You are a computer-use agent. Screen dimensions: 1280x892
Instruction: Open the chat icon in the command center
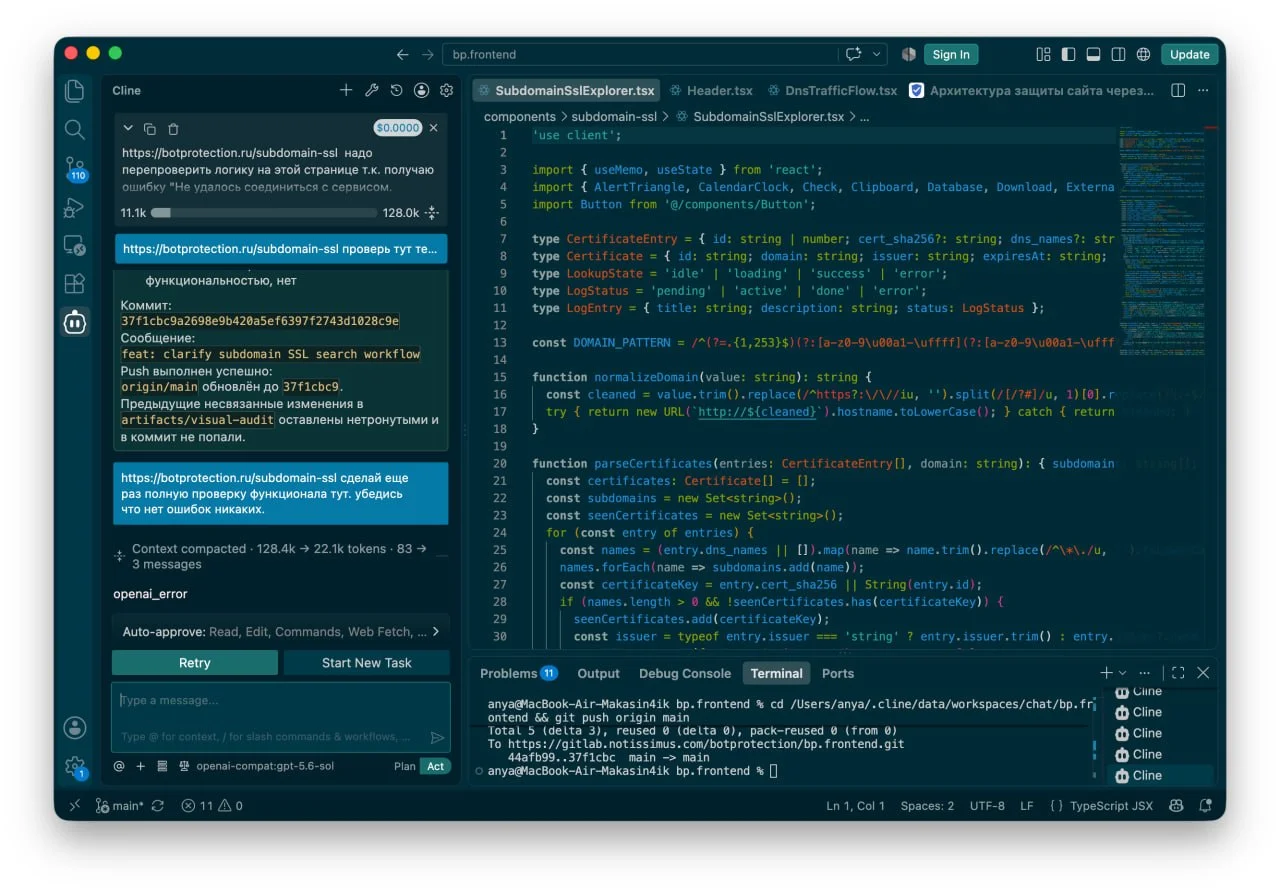854,55
